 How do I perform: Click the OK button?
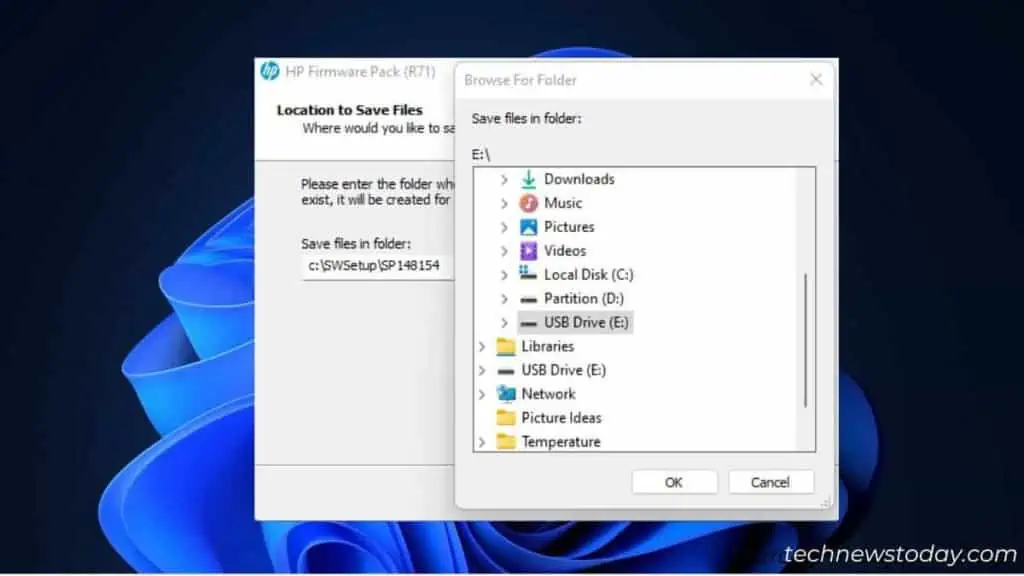click(674, 481)
